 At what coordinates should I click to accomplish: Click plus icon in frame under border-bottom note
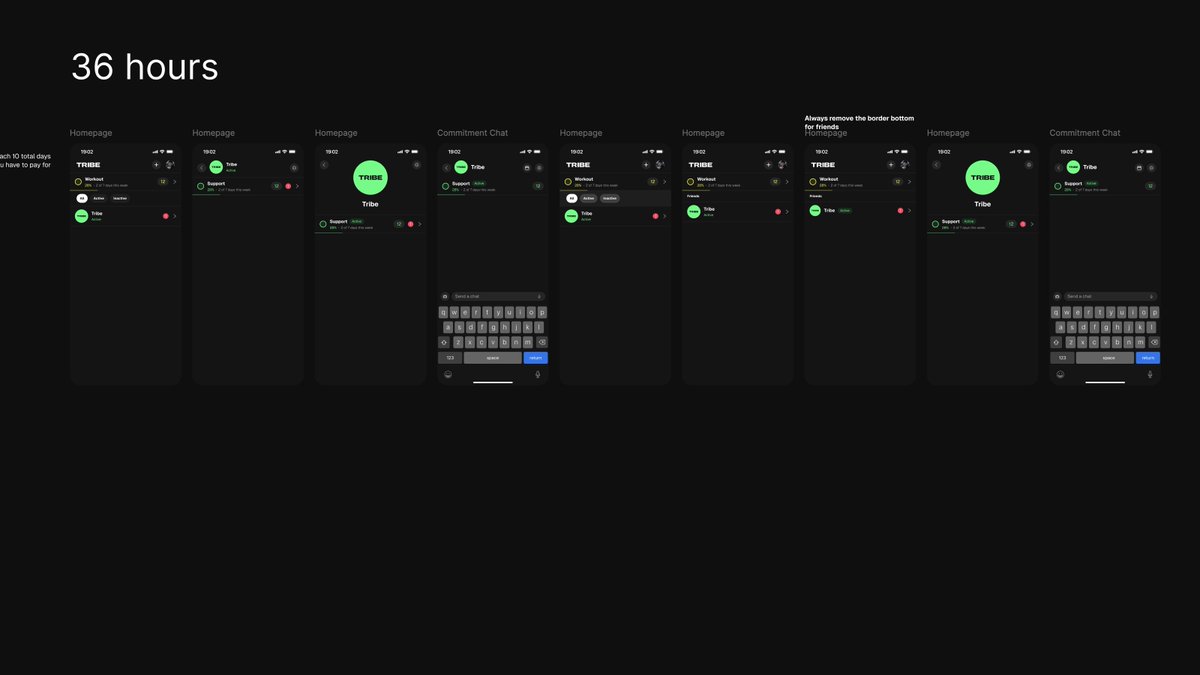pyautogui.click(x=891, y=165)
